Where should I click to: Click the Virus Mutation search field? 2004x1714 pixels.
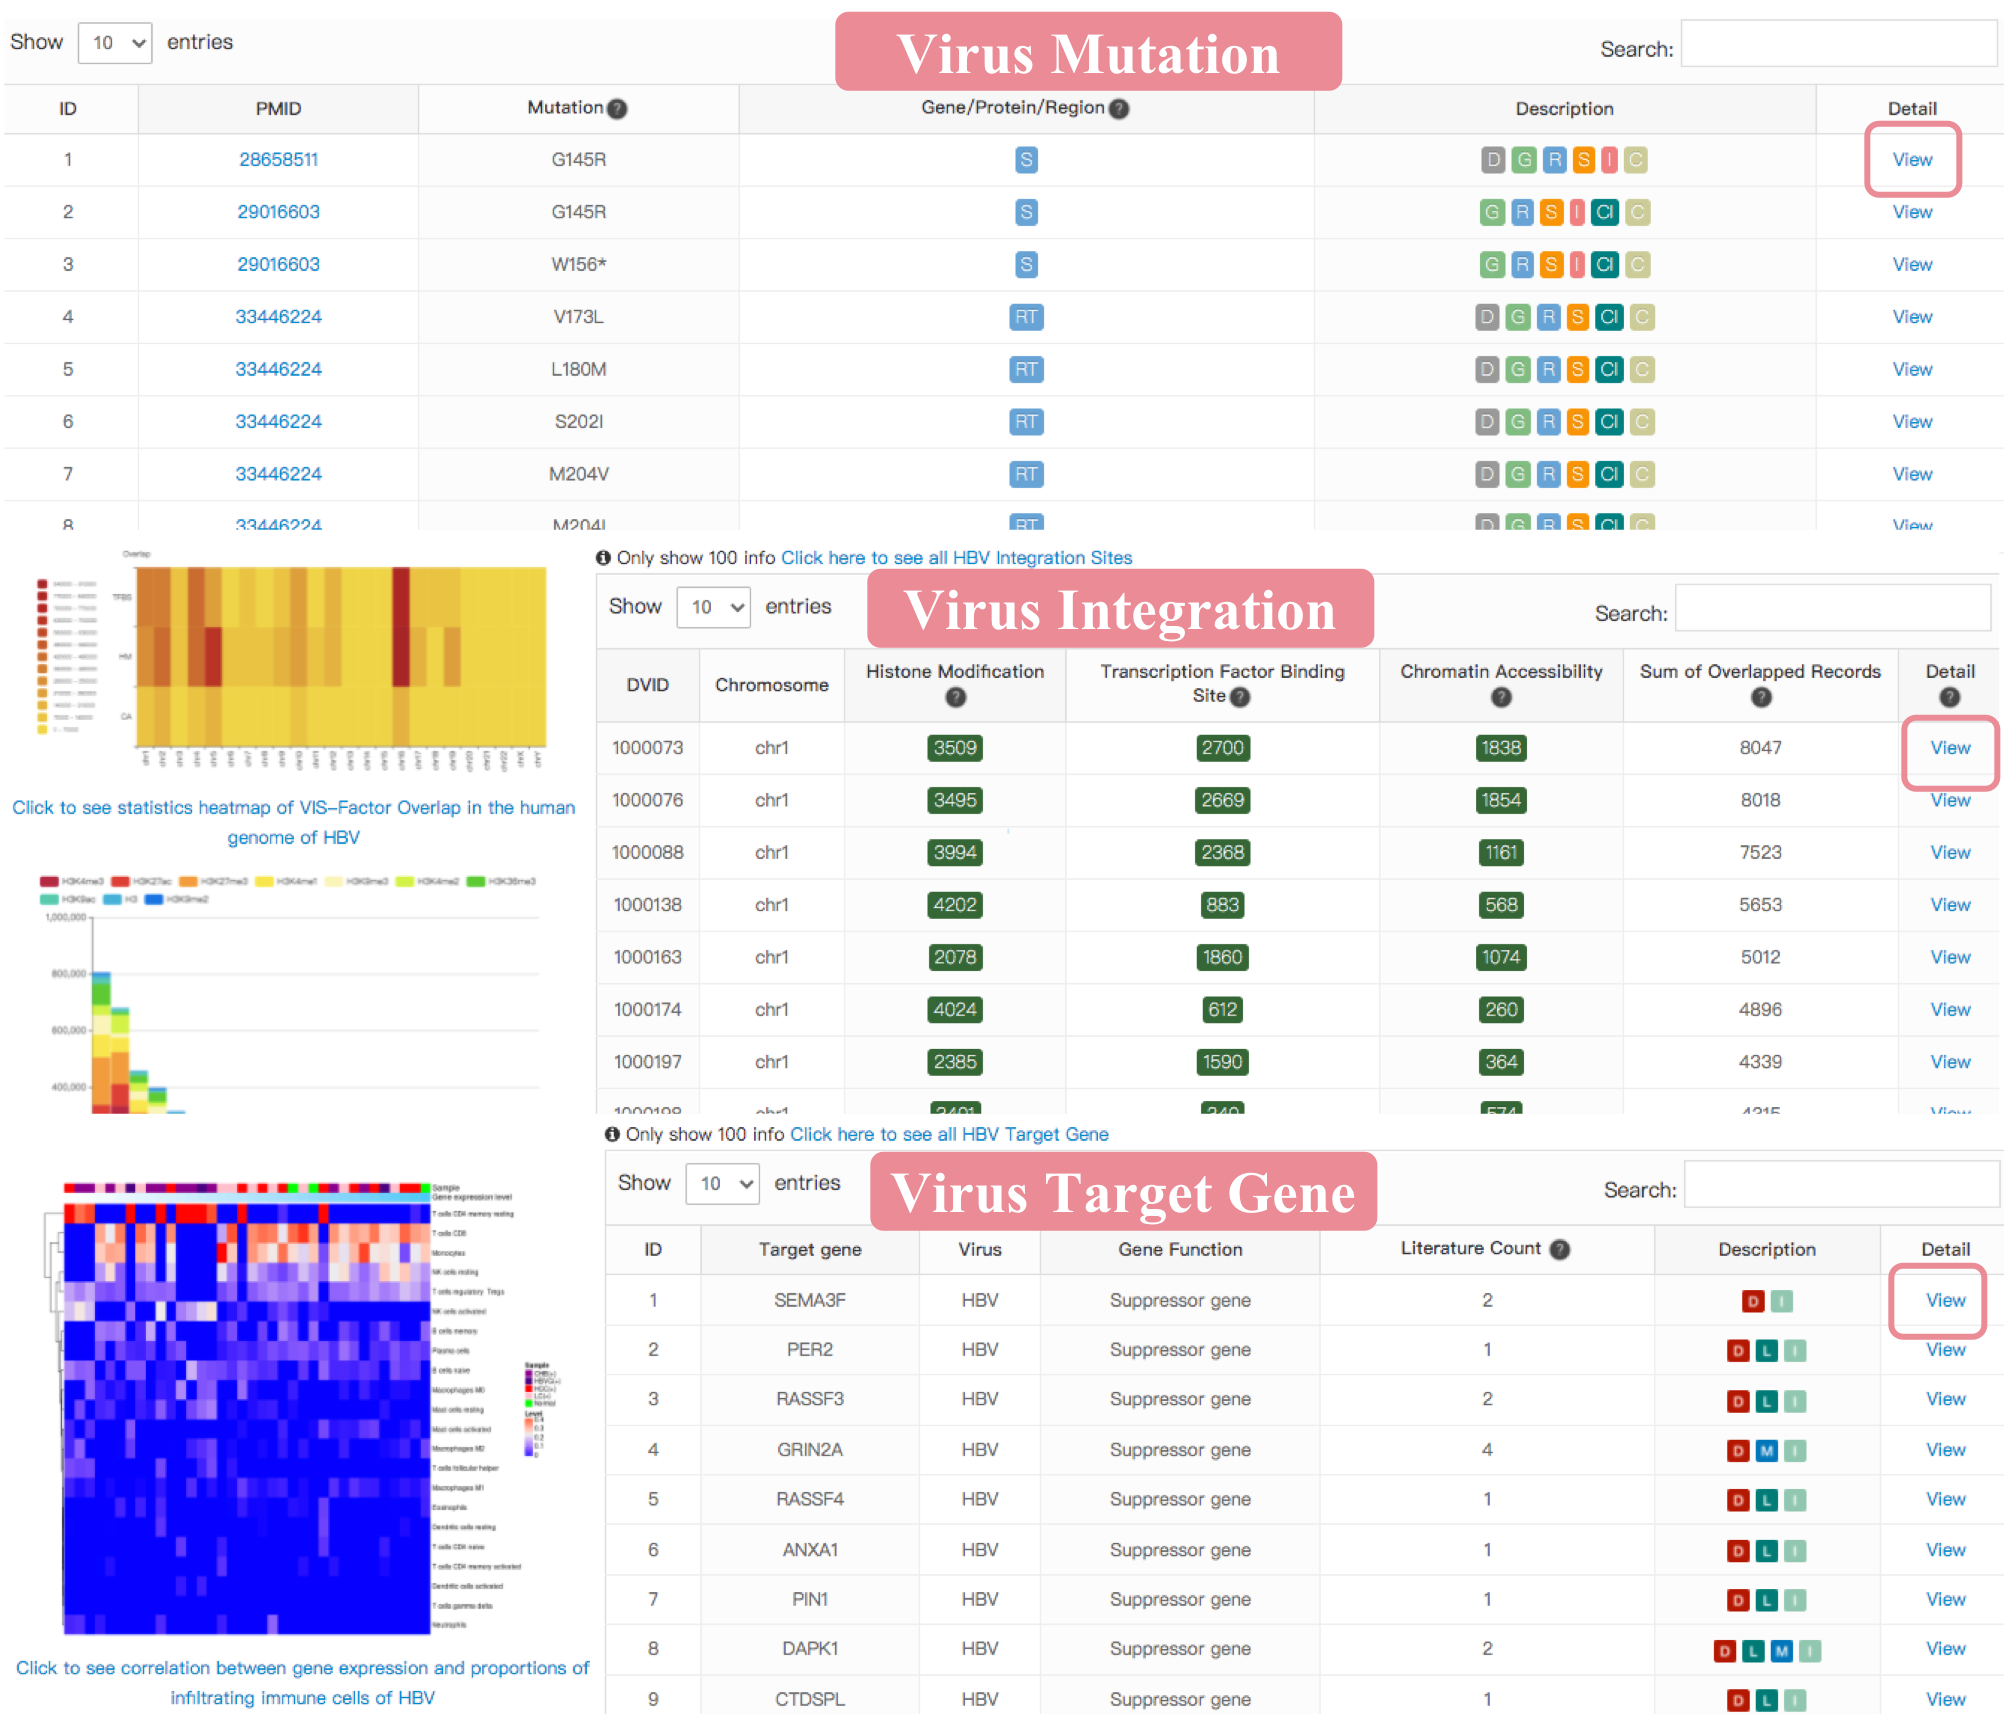coord(1838,45)
